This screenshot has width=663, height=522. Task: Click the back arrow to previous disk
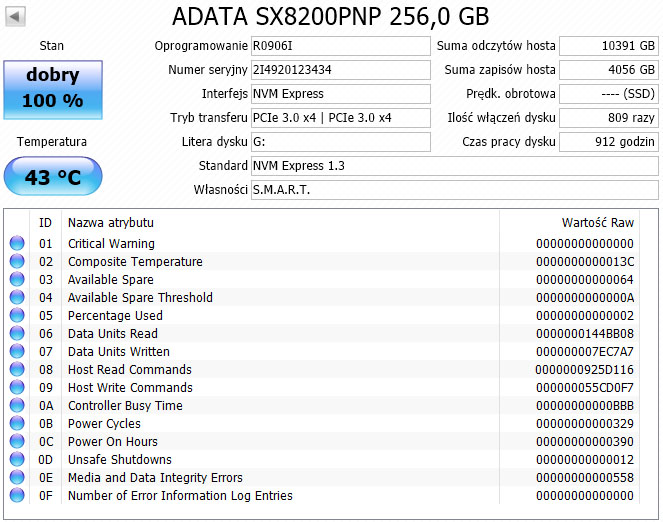[x=15, y=17]
